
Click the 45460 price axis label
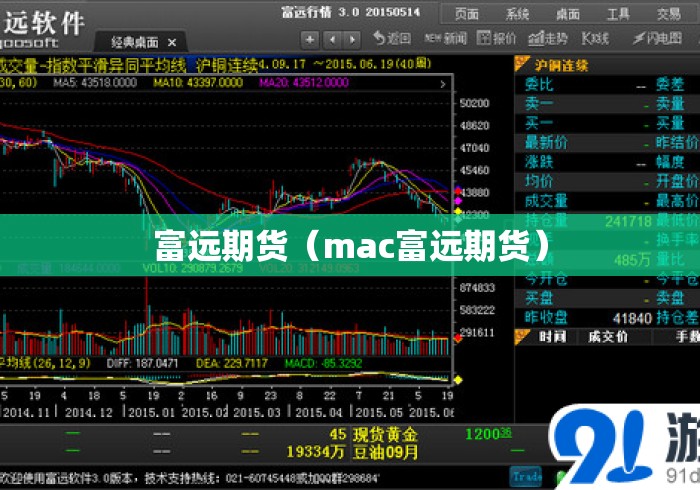pos(475,170)
